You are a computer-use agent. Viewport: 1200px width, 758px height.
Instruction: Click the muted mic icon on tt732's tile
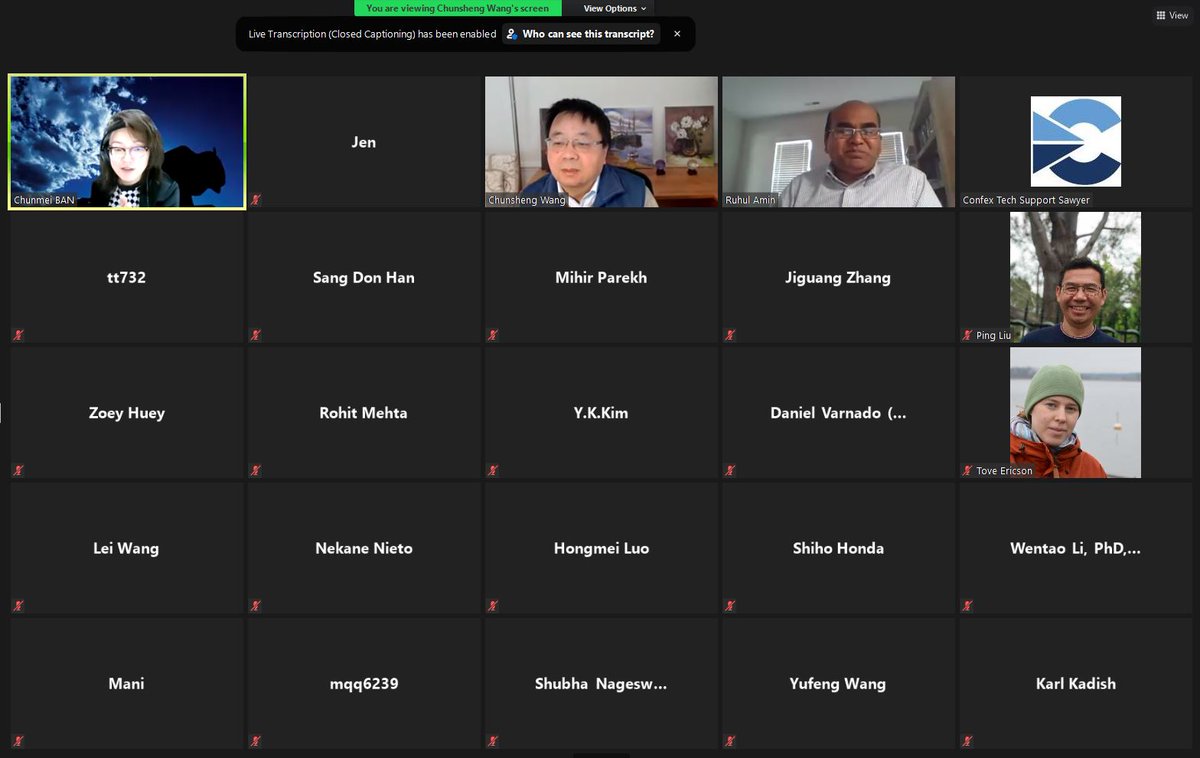point(19,335)
